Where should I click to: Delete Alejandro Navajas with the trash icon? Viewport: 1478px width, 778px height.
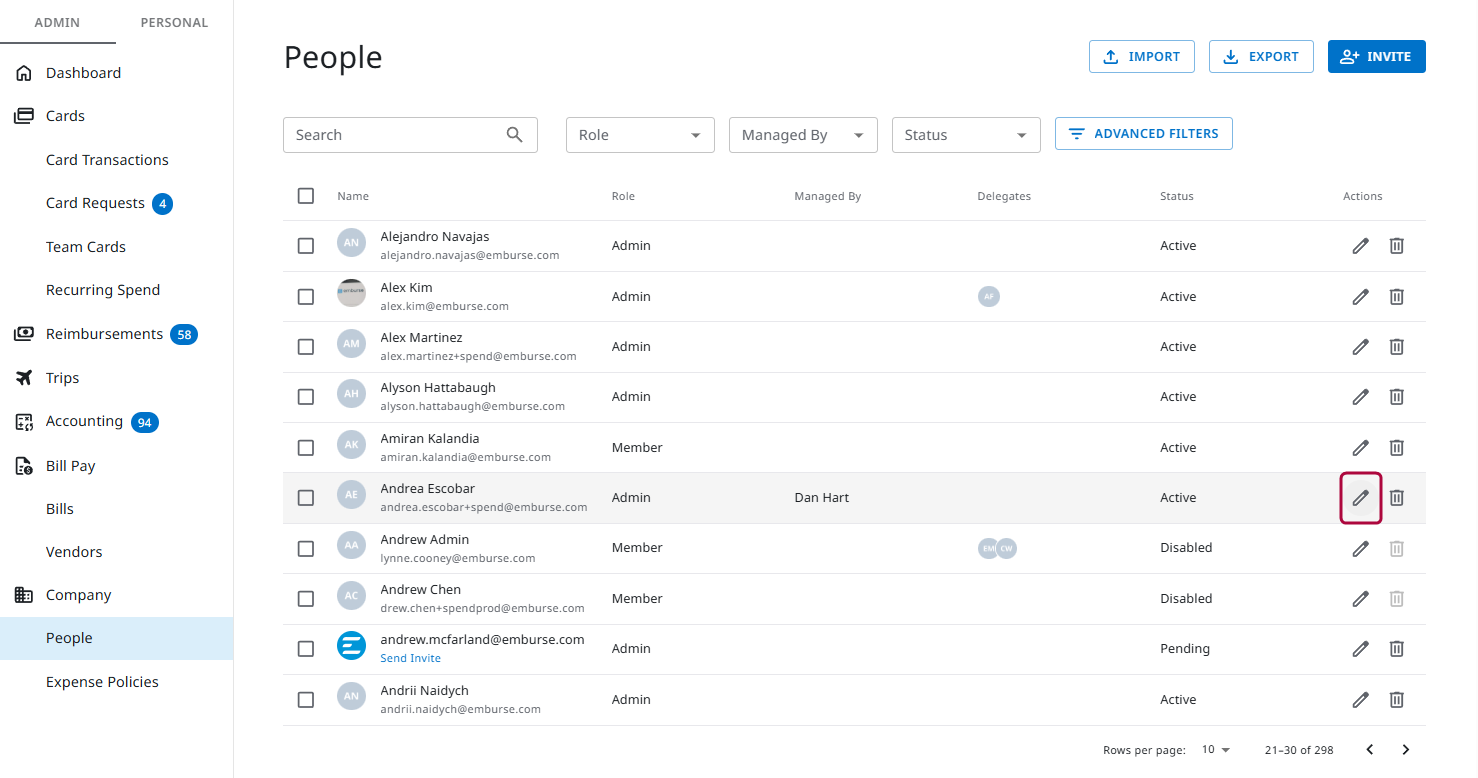[1396, 245]
